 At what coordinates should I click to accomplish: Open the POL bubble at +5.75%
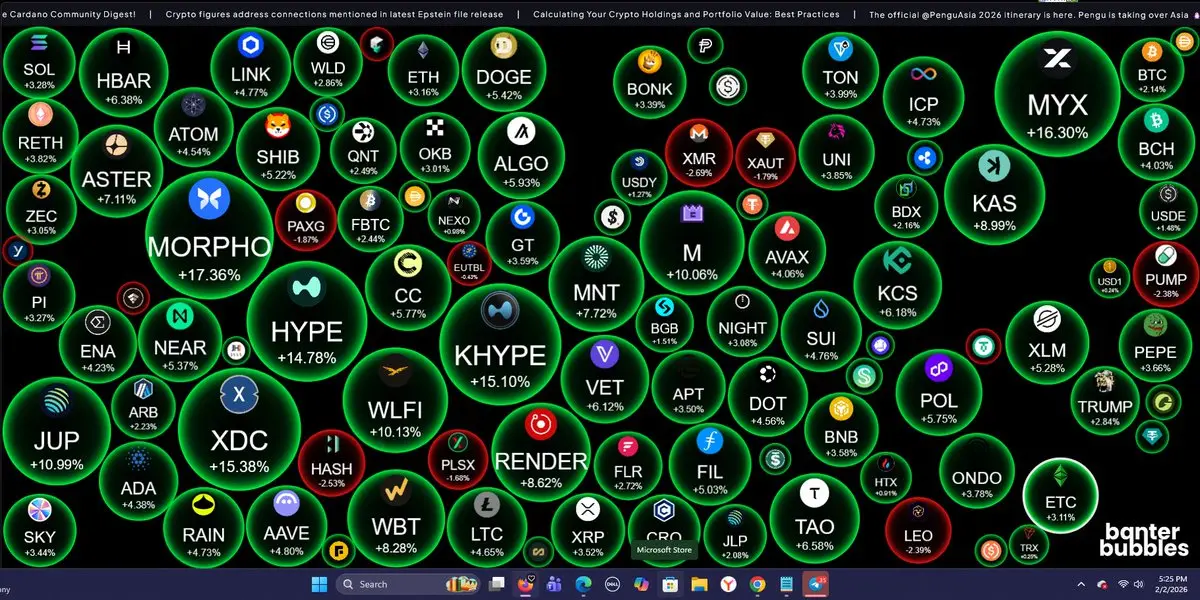point(938,391)
